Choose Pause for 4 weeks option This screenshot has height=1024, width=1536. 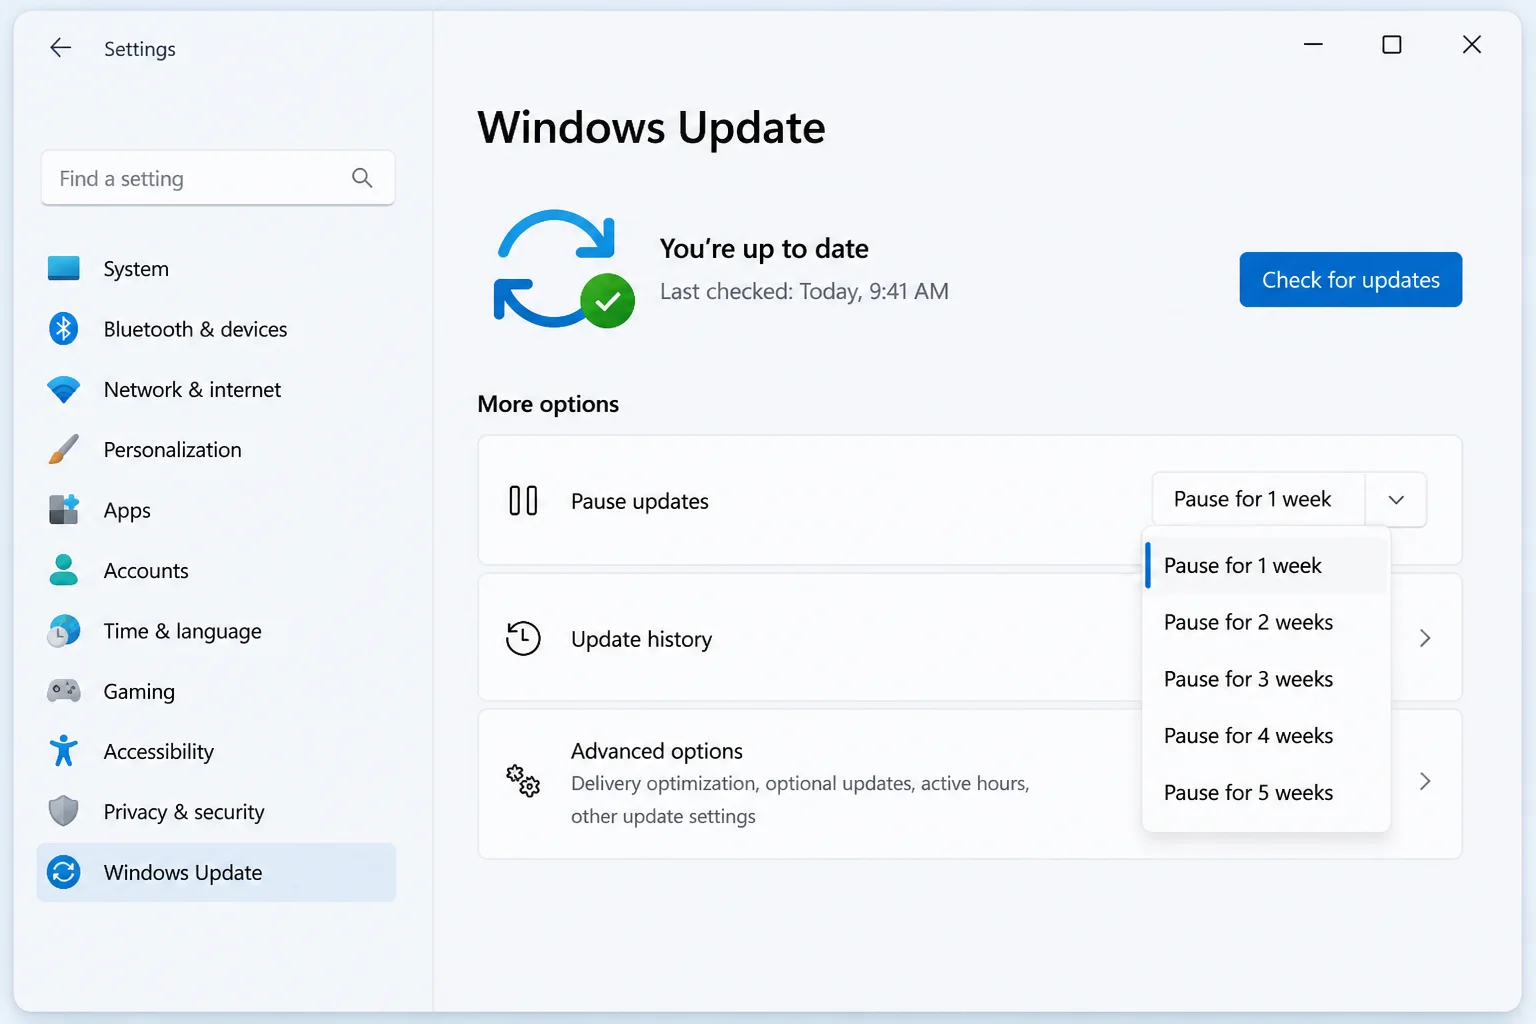click(x=1266, y=736)
